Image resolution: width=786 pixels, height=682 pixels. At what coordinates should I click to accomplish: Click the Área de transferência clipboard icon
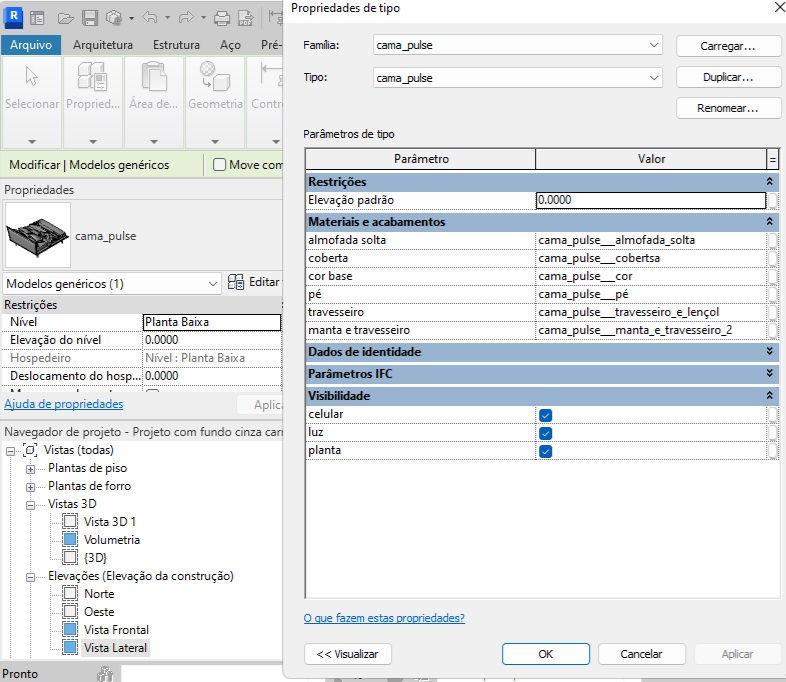coord(154,76)
